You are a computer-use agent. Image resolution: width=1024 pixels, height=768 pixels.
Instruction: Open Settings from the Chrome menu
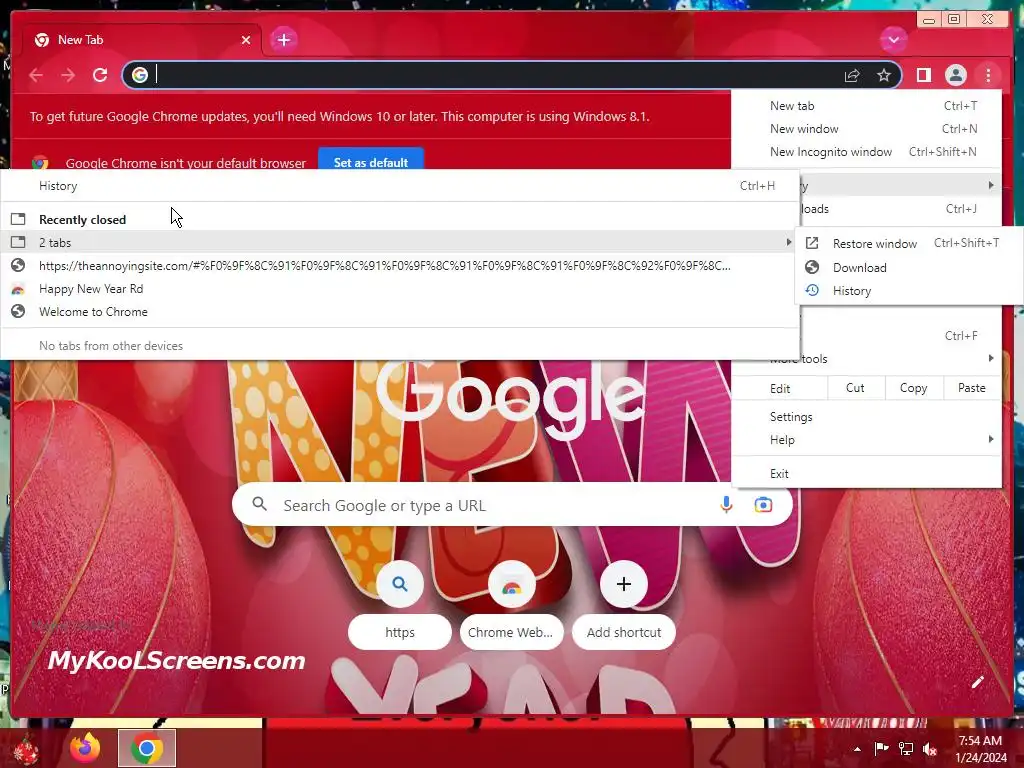866,417
